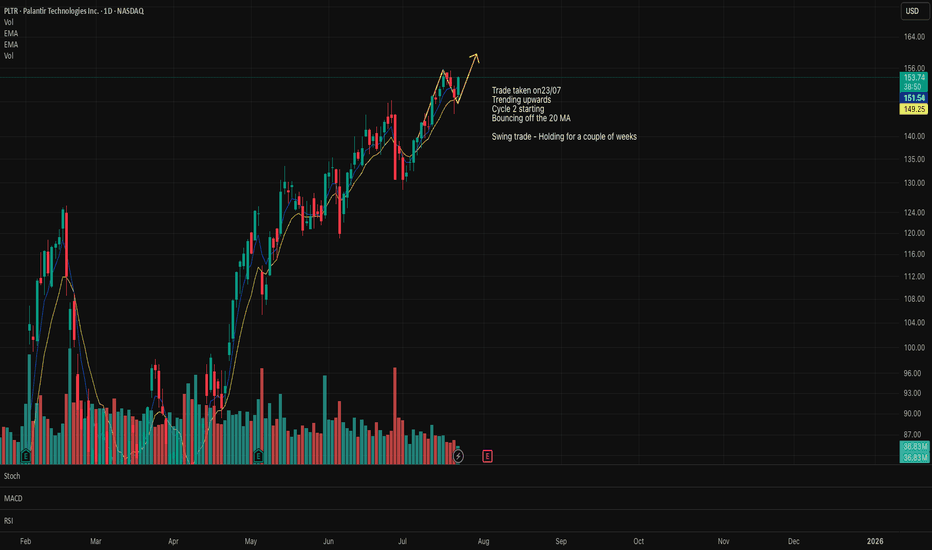Click the Aug label on time axis
932x550 pixels.
(x=483, y=542)
